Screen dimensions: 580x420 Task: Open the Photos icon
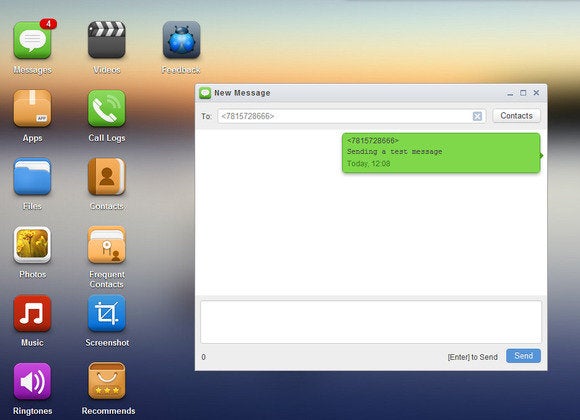pyautogui.click(x=32, y=245)
